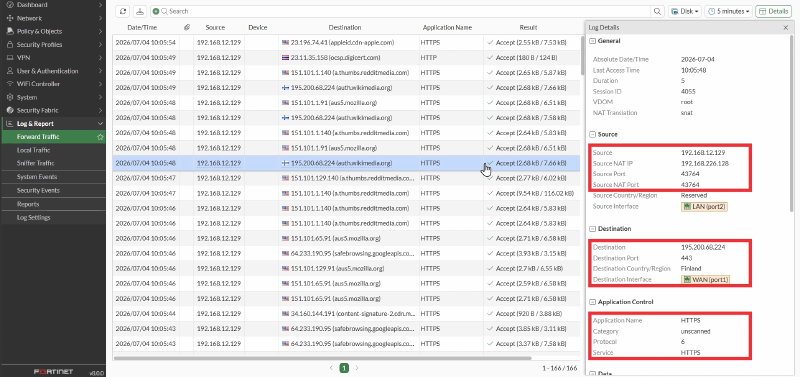
Task: Click the Security Profiles lock icon
Action: pos(10,44)
